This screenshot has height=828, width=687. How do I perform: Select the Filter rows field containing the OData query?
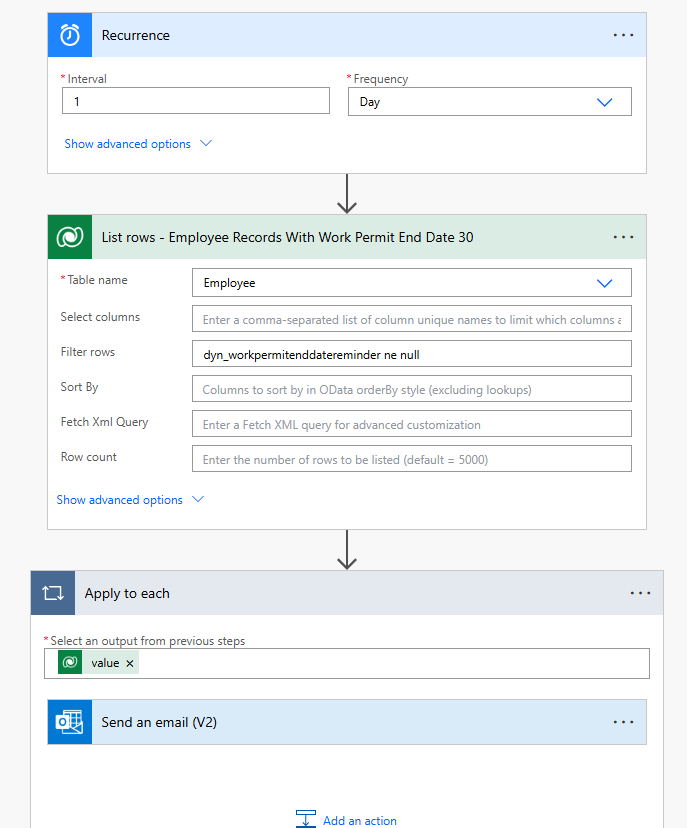point(411,353)
